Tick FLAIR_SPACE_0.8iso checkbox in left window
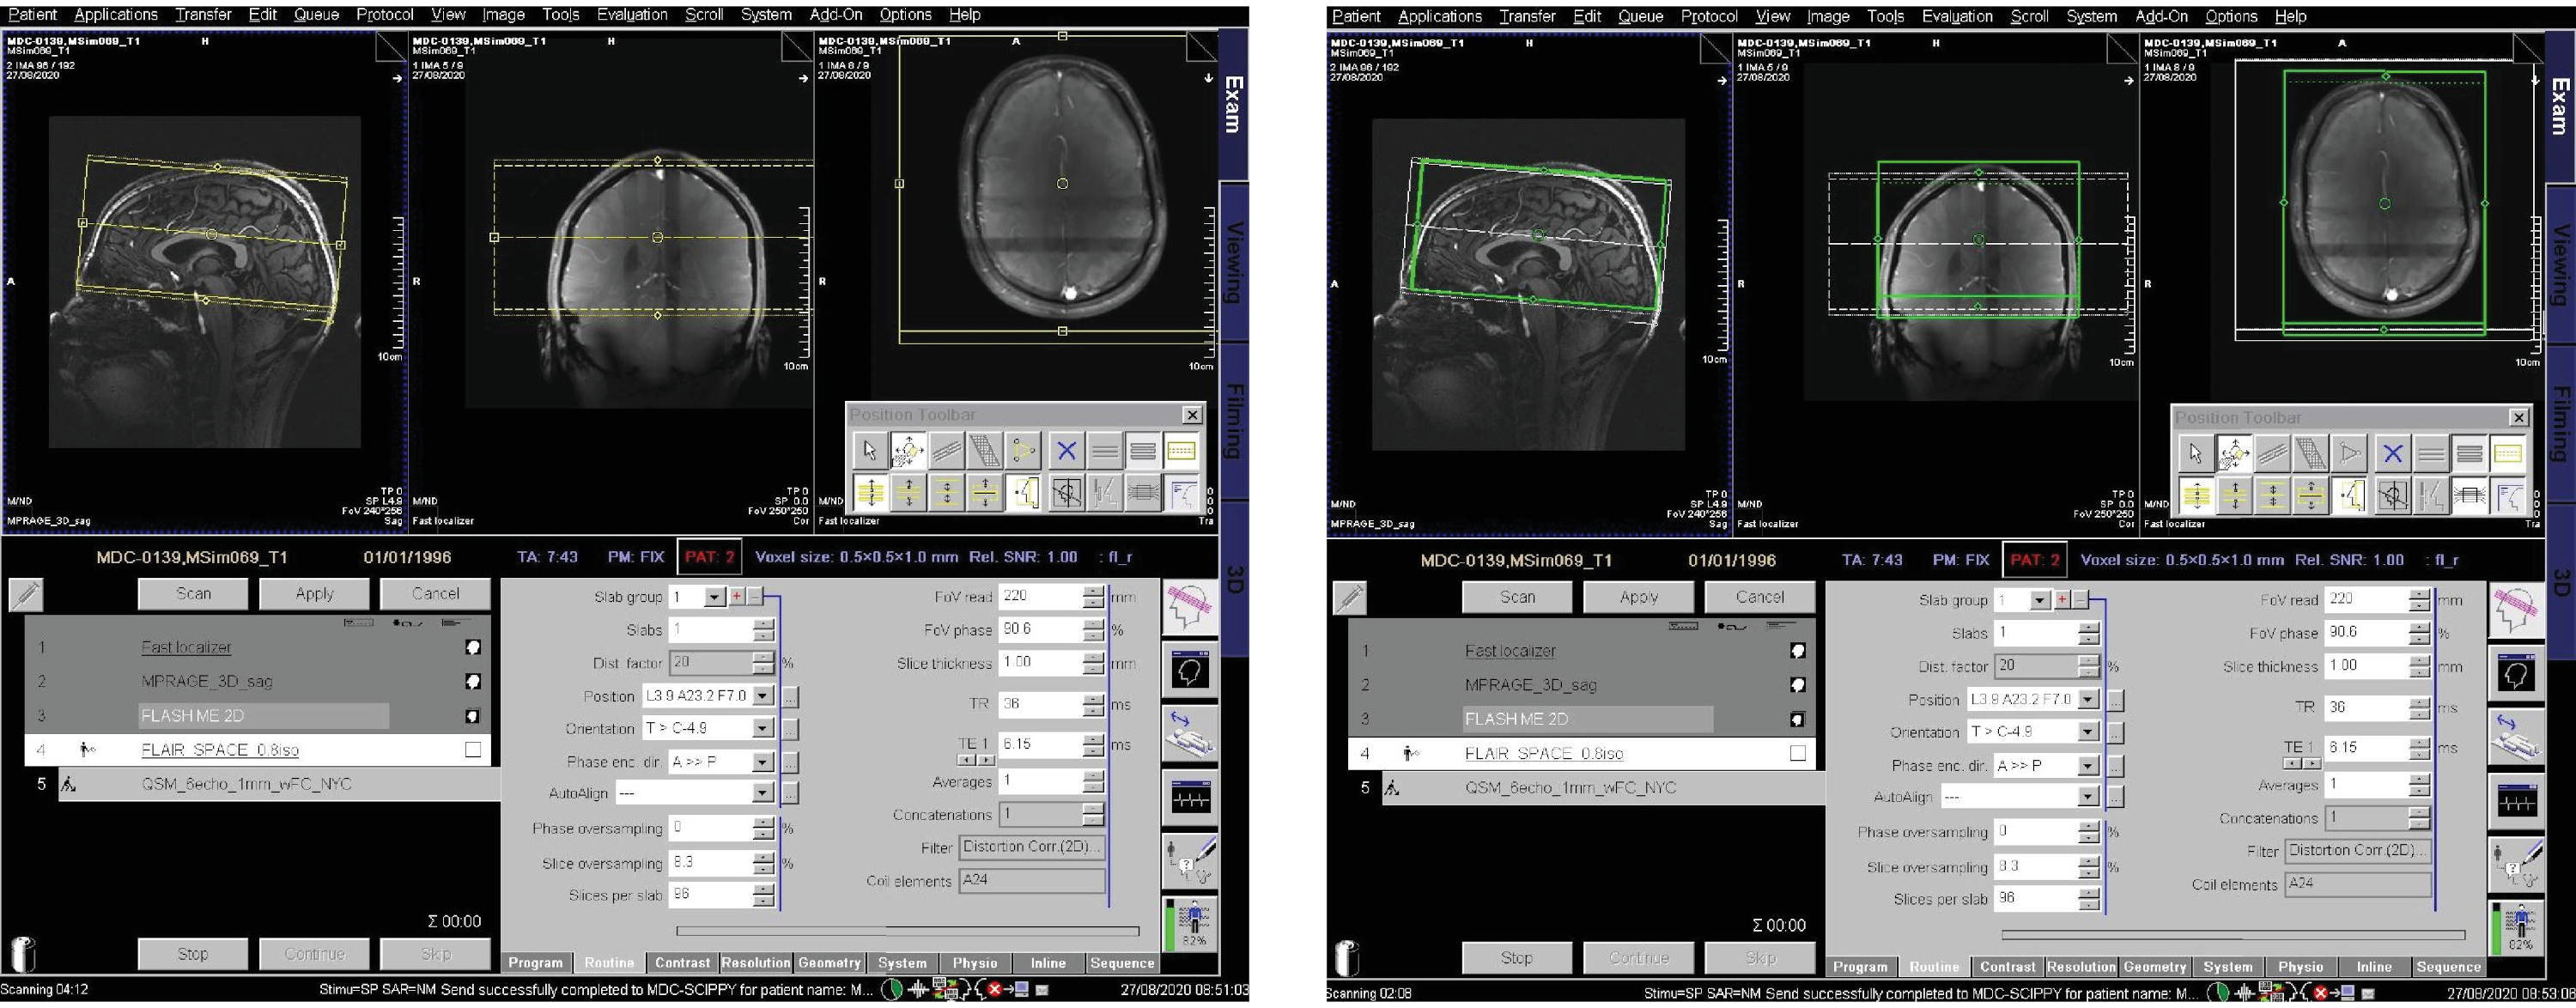 (473, 750)
